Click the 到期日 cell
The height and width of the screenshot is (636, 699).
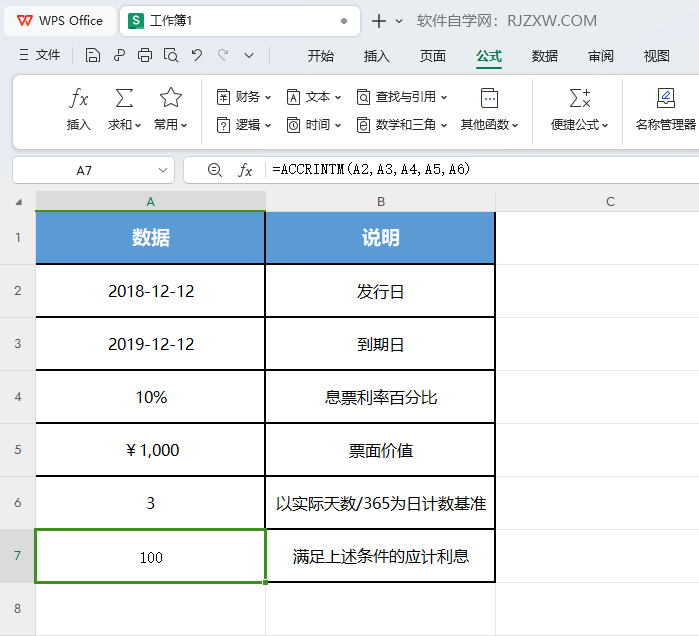point(380,344)
